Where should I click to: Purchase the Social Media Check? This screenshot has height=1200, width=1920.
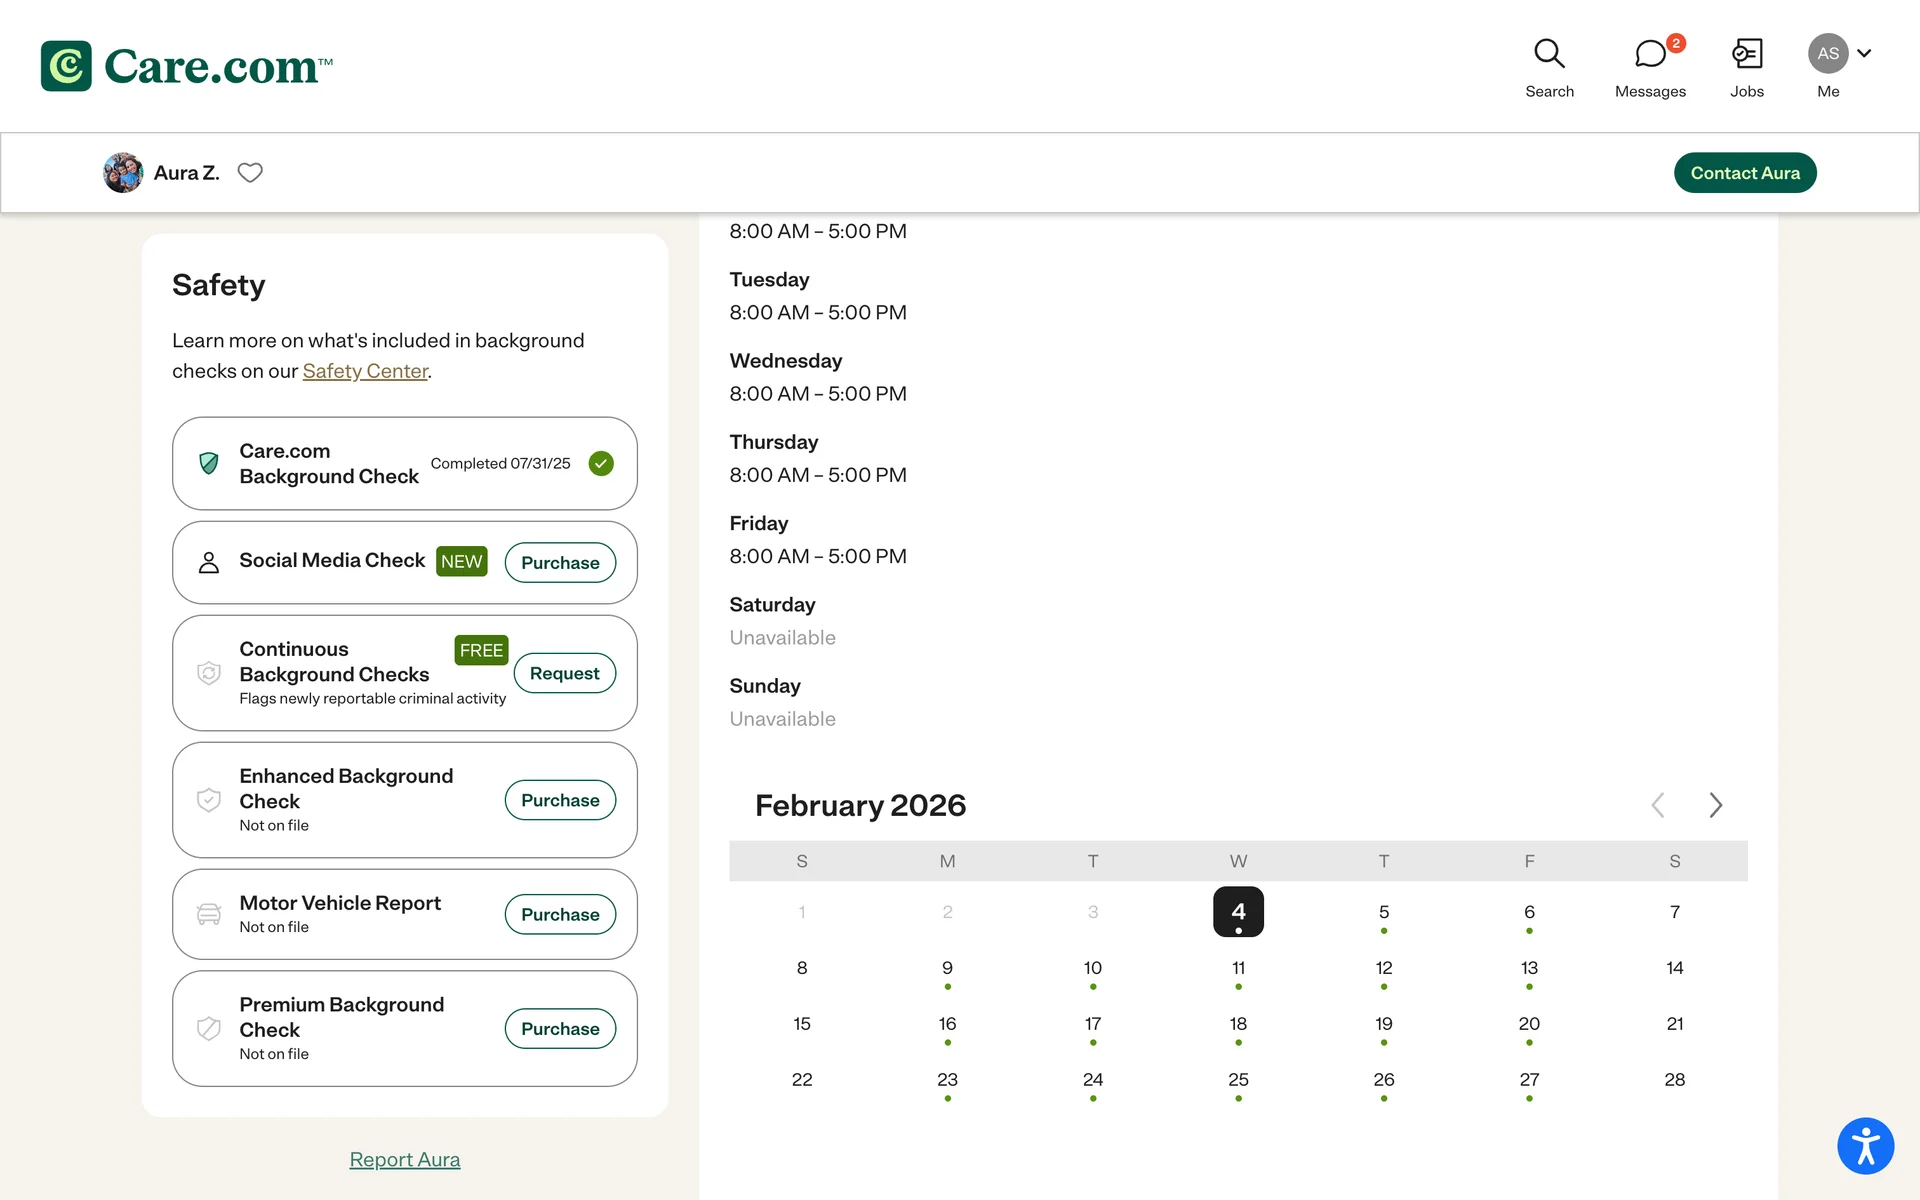[x=560, y=563]
